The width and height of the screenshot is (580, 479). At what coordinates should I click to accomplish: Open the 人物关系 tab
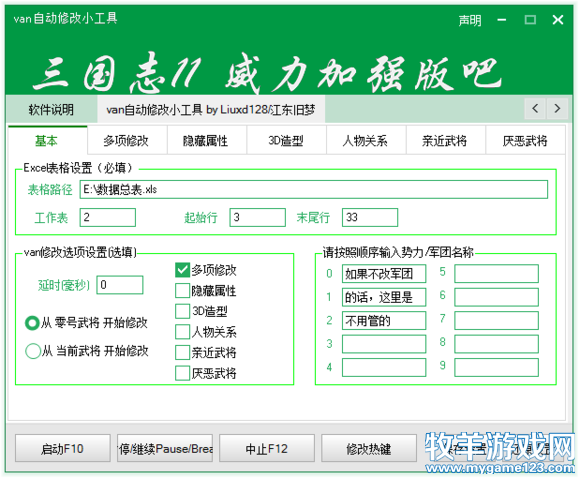[366, 141]
